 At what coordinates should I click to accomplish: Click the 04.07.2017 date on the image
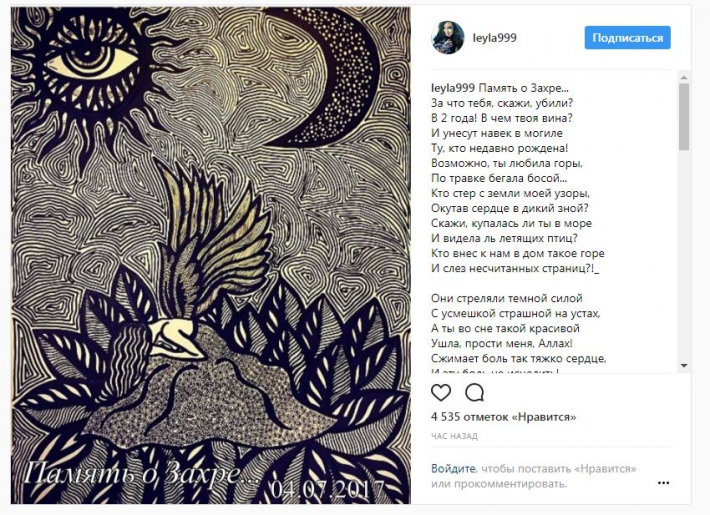[x=328, y=490]
